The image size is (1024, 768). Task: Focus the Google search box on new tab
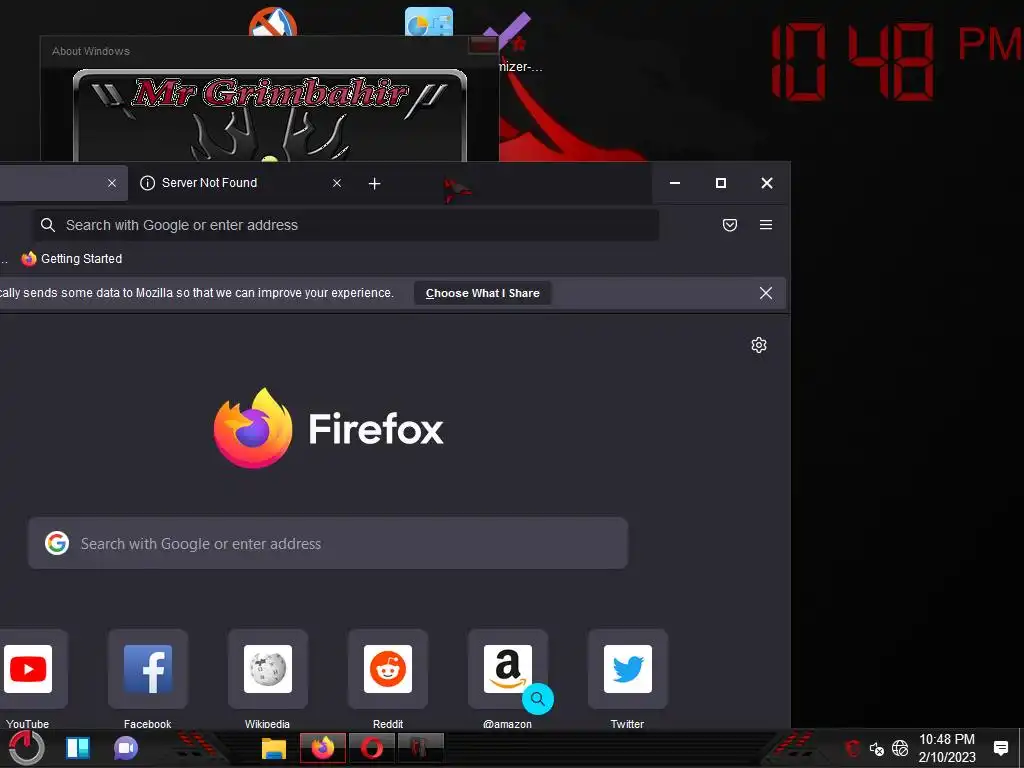(328, 543)
